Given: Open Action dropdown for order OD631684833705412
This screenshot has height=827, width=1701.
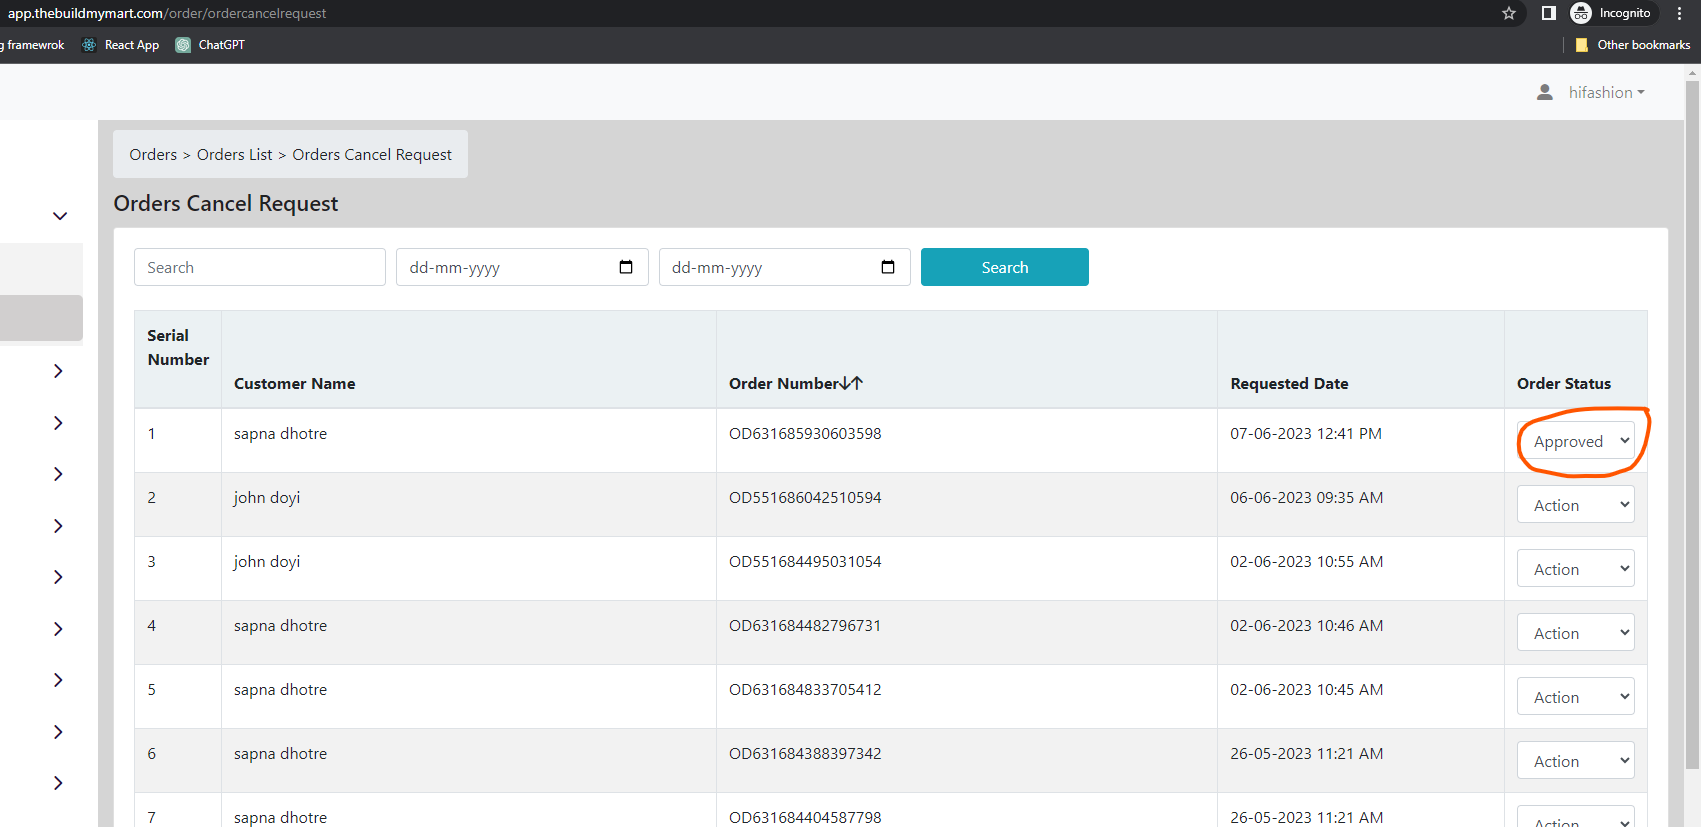Looking at the screenshot, I should click(1576, 697).
